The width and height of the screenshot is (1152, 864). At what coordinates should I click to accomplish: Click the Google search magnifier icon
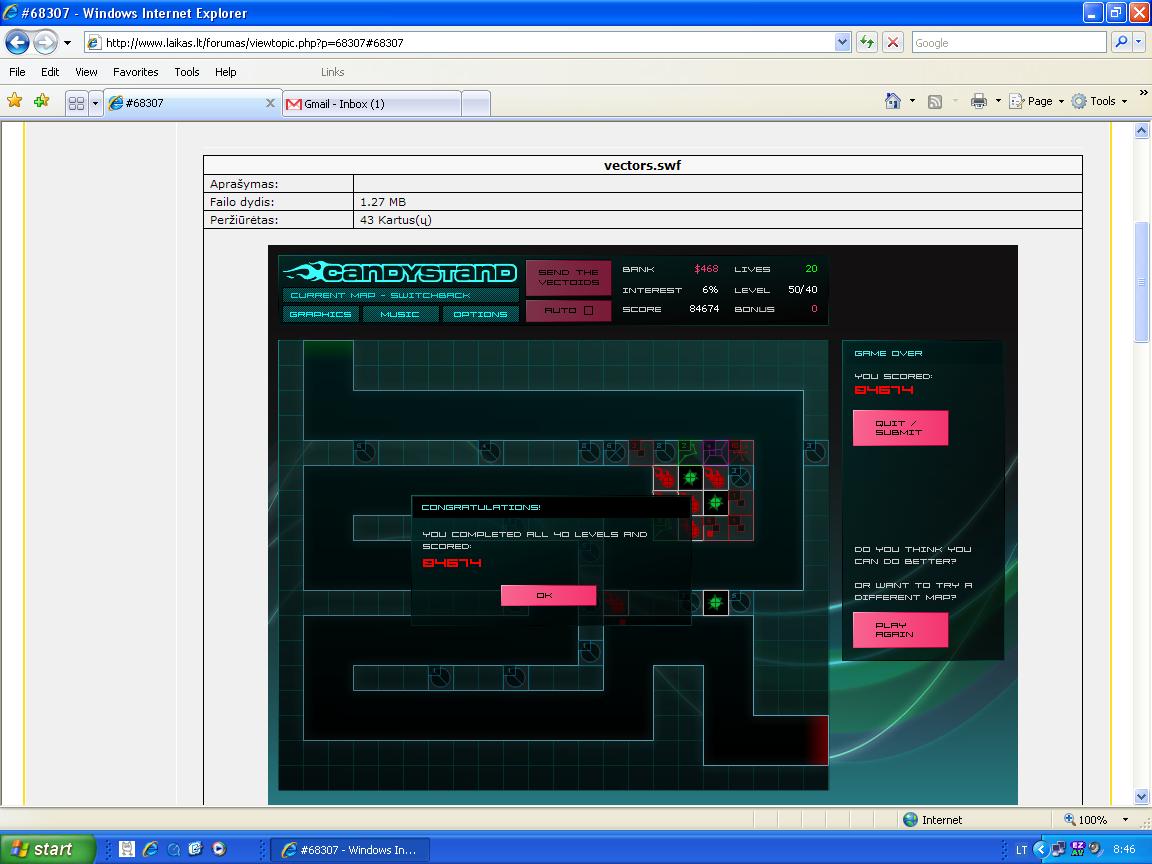point(1120,43)
